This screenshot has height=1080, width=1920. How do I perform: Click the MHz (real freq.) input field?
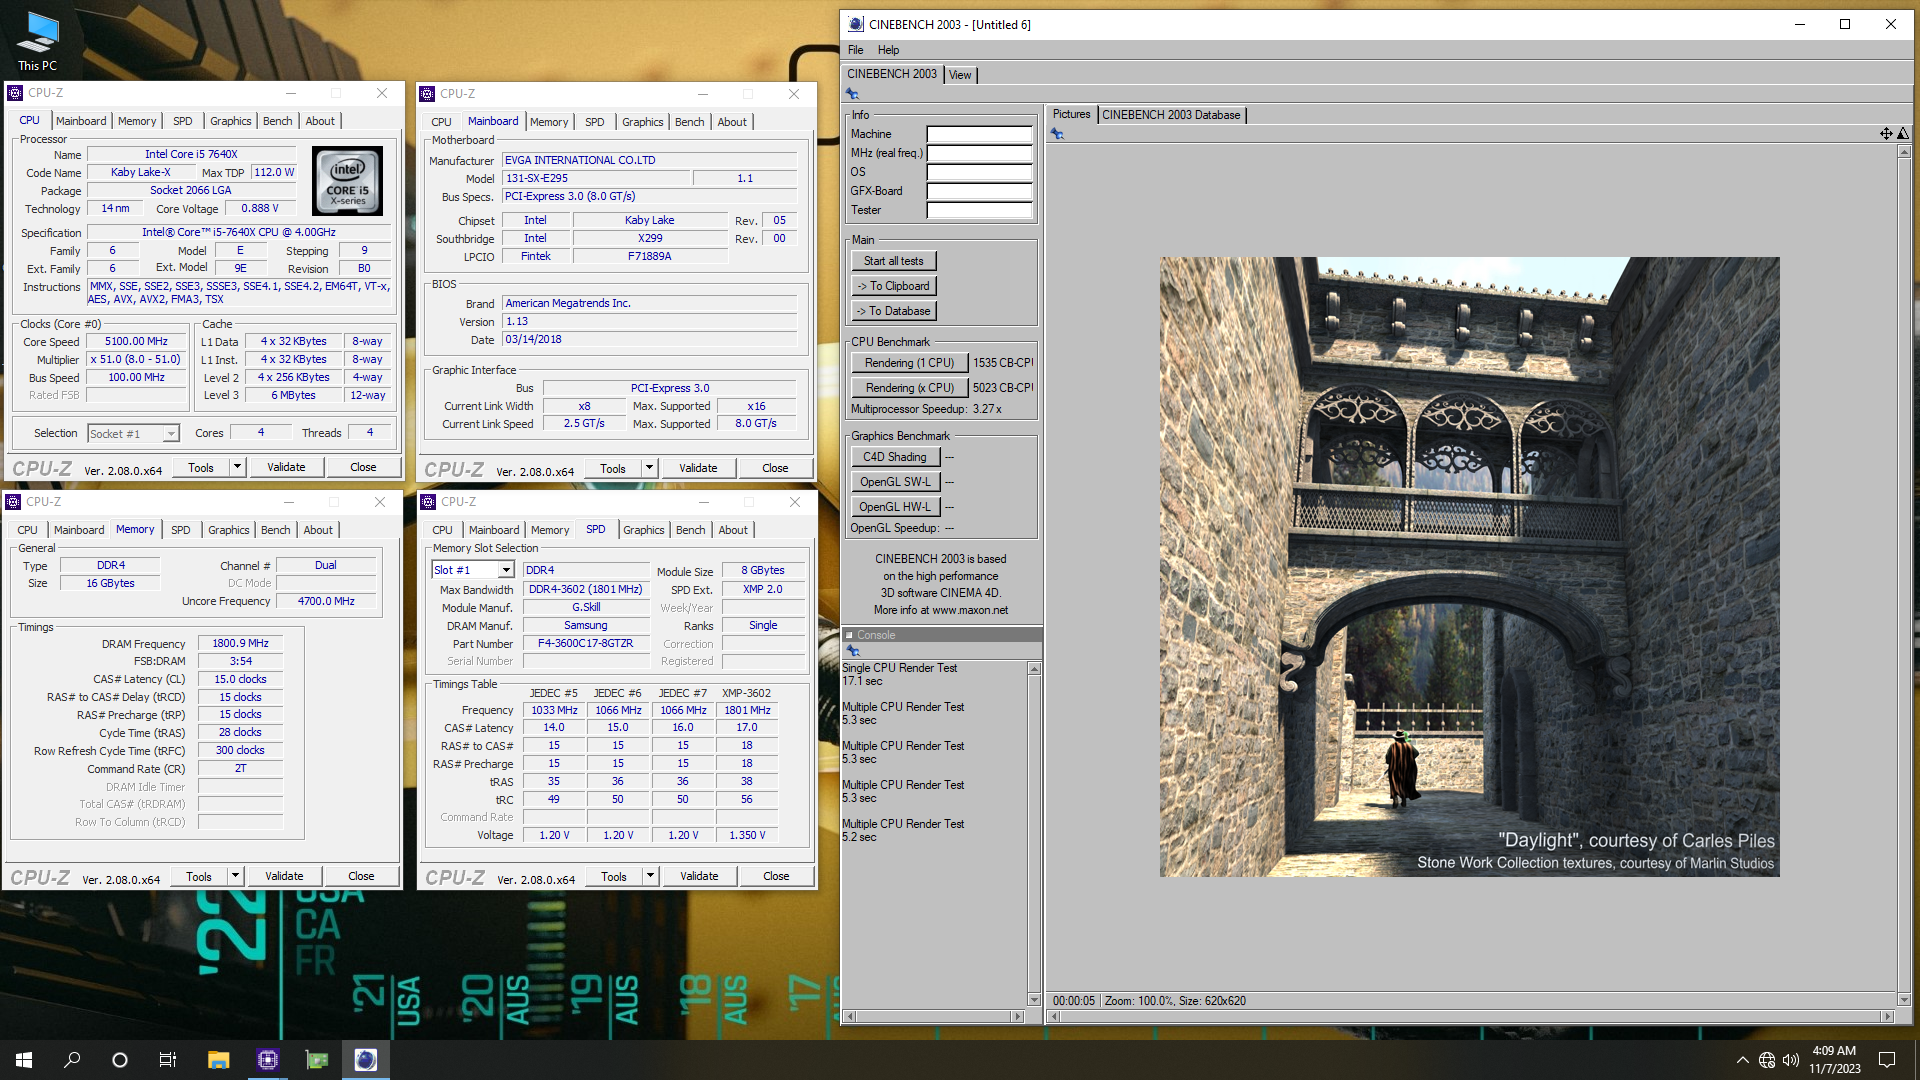tap(979, 153)
